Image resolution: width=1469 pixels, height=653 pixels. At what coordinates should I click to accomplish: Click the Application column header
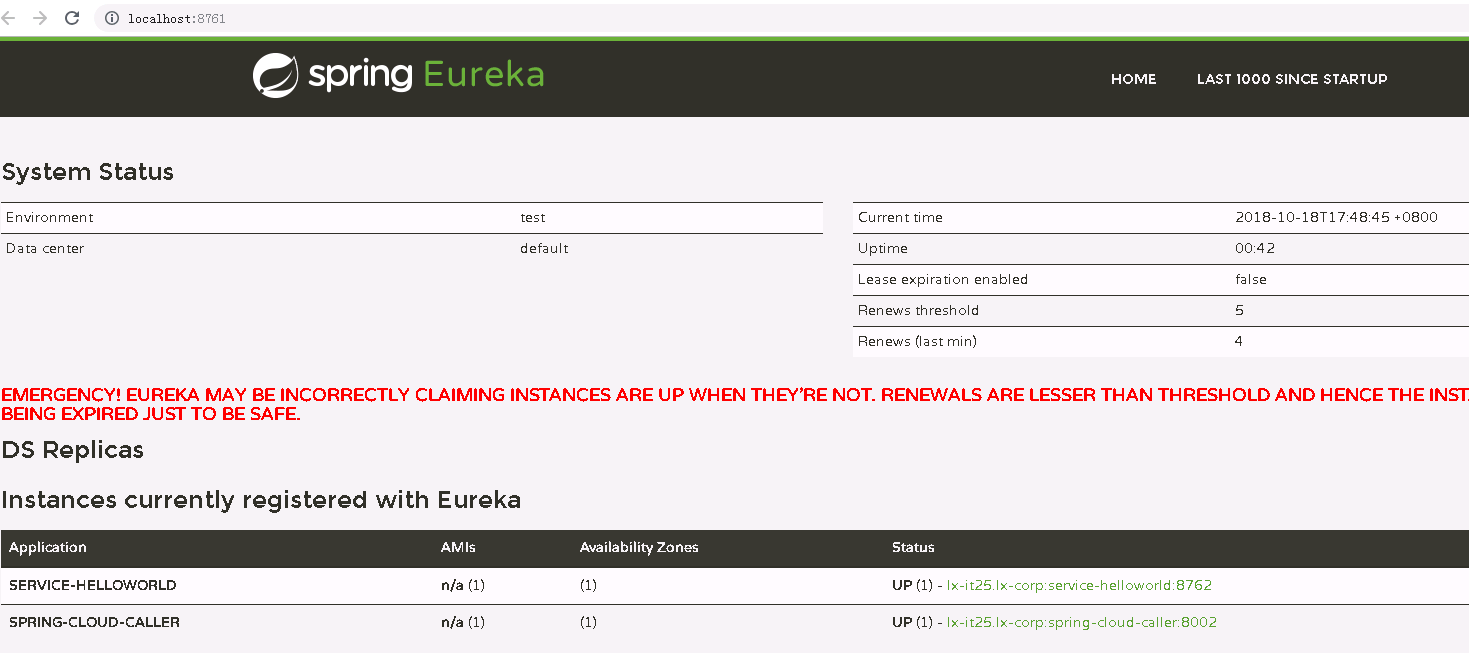48,547
